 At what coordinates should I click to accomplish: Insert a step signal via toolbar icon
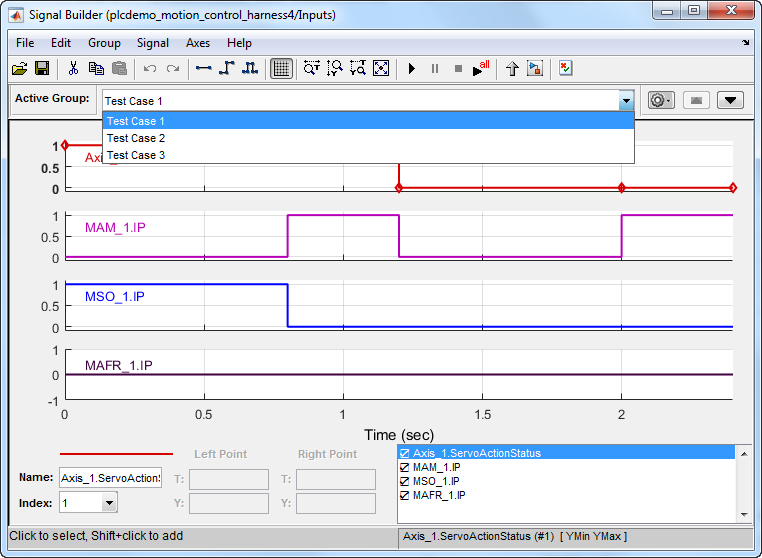point(226,69)
